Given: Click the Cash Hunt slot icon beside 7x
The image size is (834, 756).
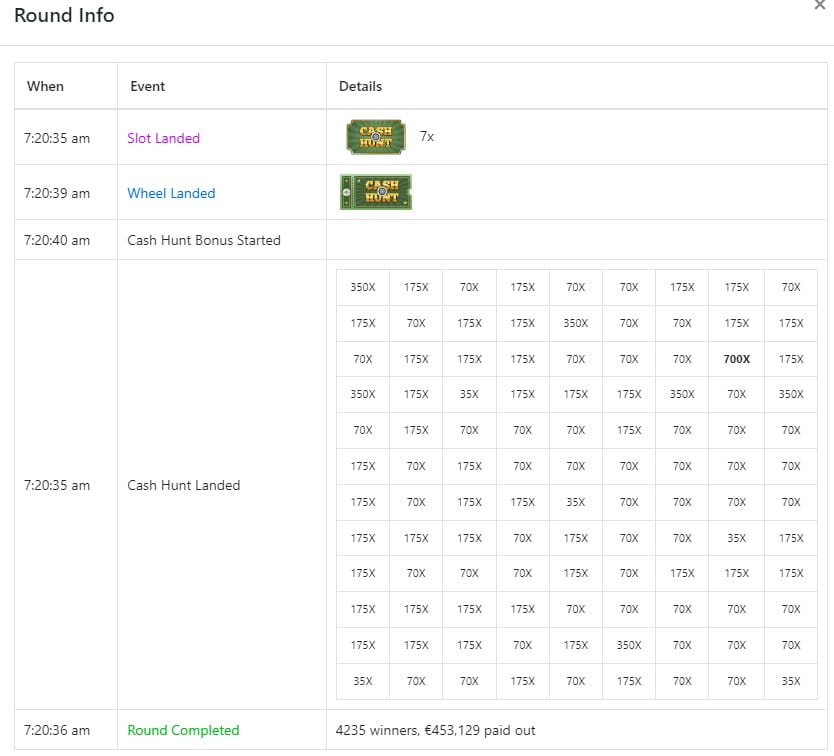Looking at the screenshot, I should pyautogui.click(x=376, y=137).
